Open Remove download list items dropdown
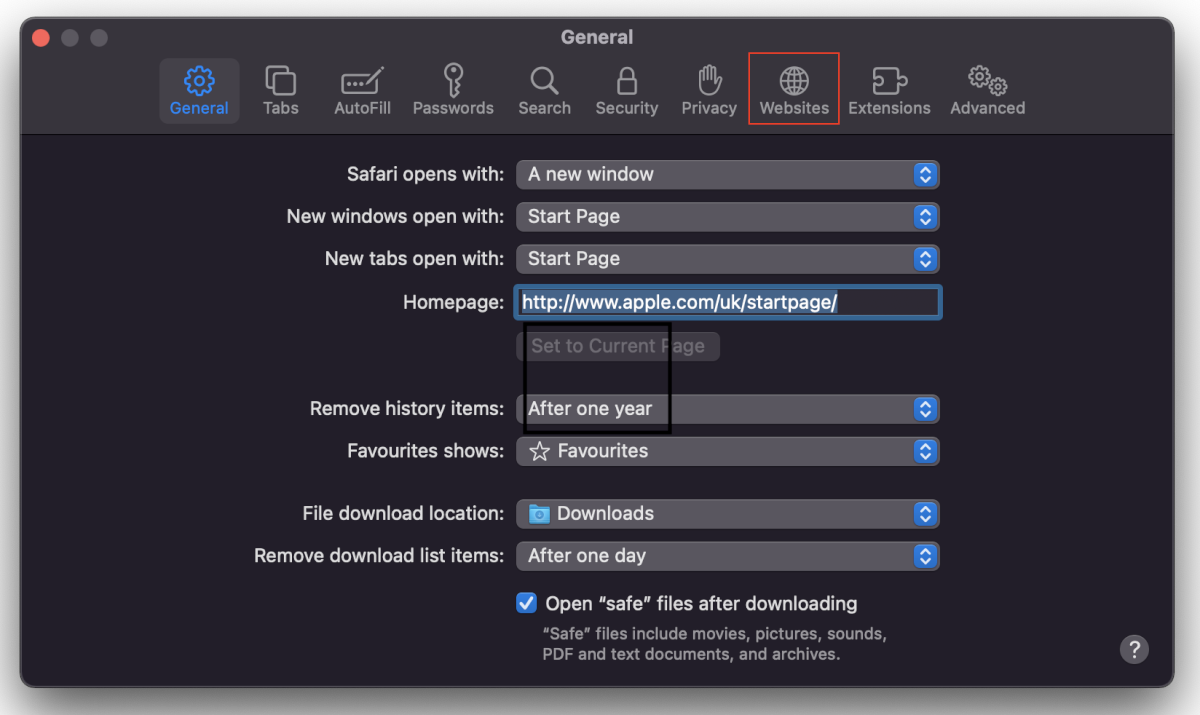Screen dimensions: 1200x715 coord(727,555)
